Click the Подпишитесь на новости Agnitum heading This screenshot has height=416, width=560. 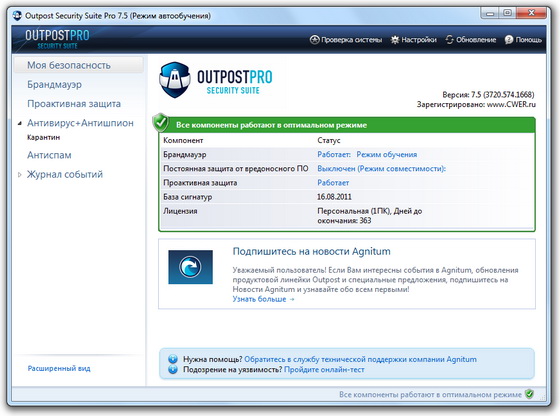click(311, 251)
